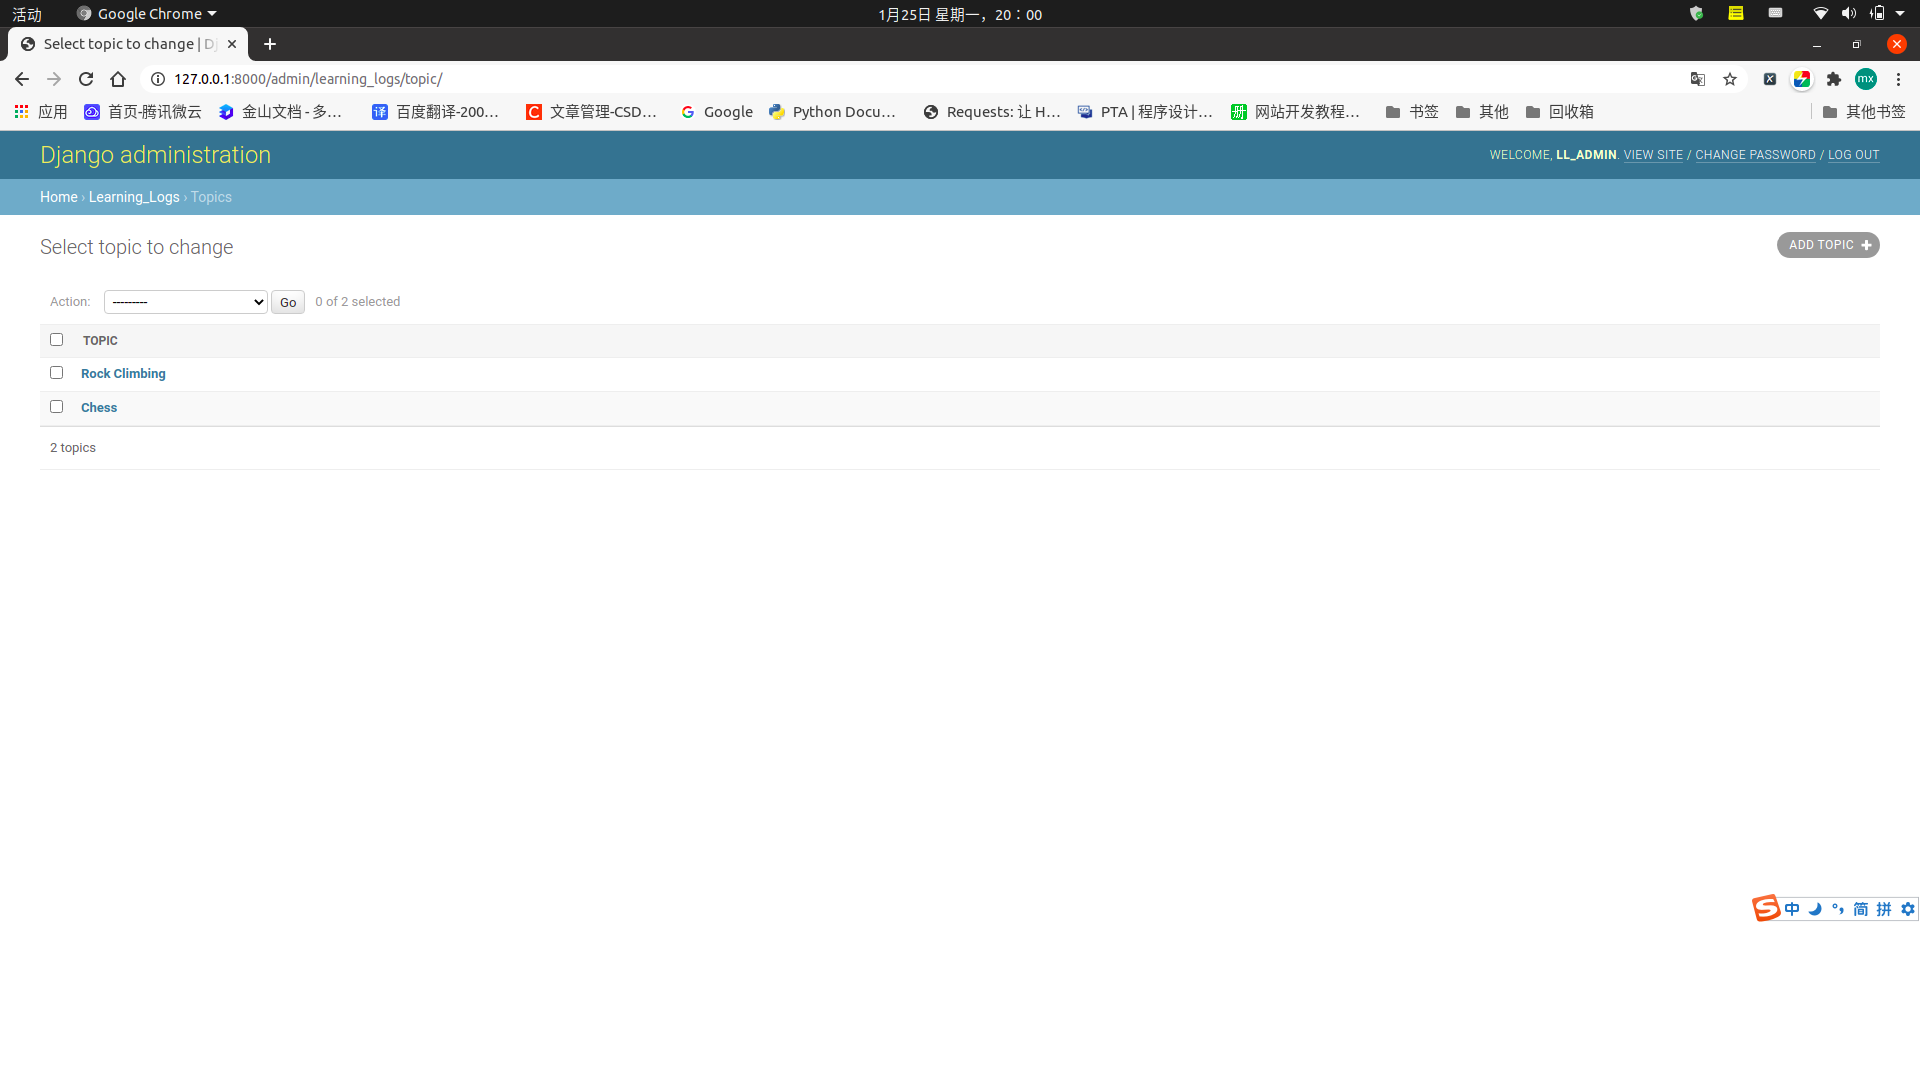Toggle the Chess row checkbox
1920x1080 pixels.
56,406
